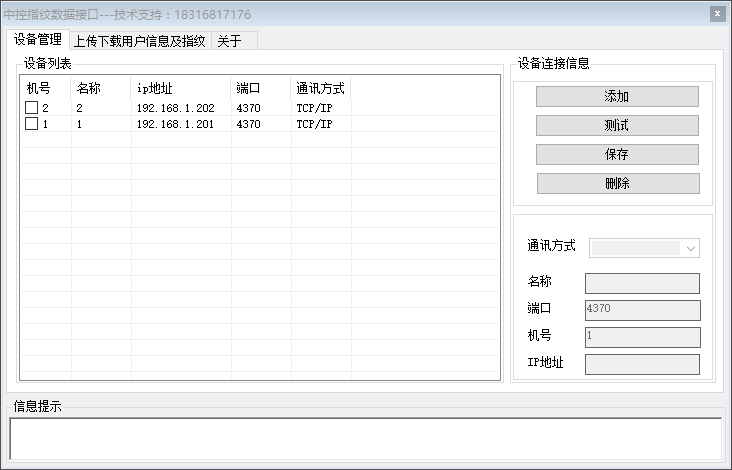Open the 上传下载用户信息及指纹 tab
The image size is (732, 470).
point(139,41)
